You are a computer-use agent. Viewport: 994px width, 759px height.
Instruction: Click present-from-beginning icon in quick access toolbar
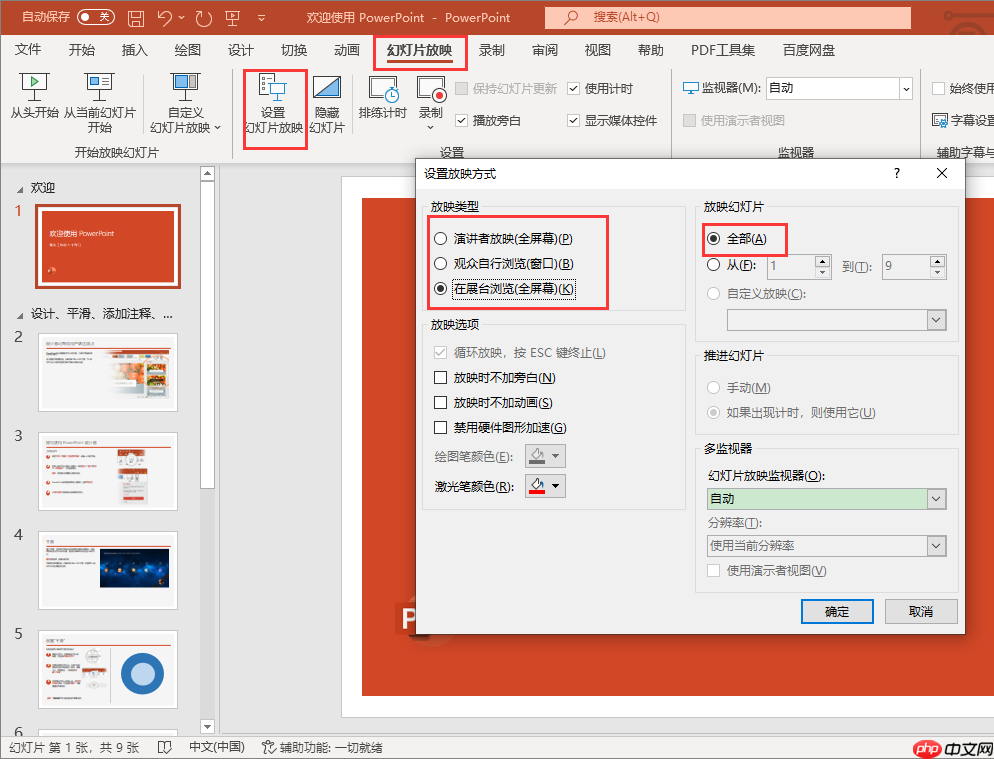pyautogui.click(x=233, y=18)
